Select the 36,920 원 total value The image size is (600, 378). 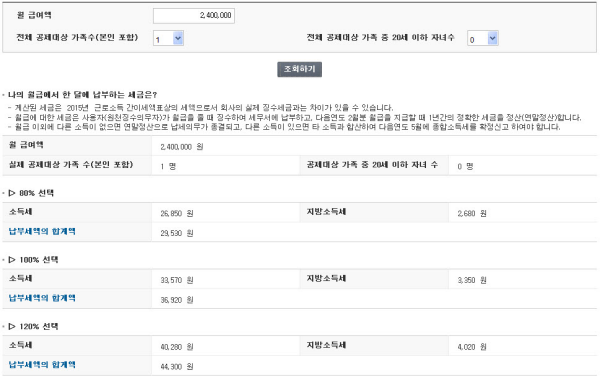point(177,300)
